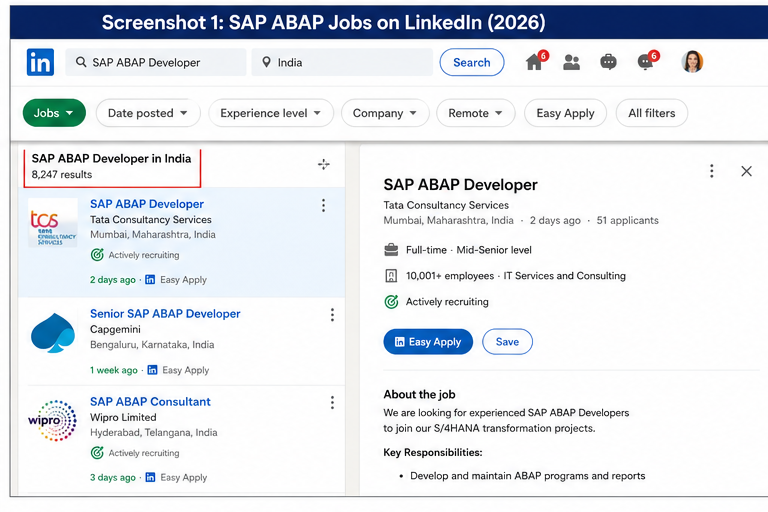Click the green Actively recruiting icon in details
This screenshot has width=768, height=512.
(391, 302)
